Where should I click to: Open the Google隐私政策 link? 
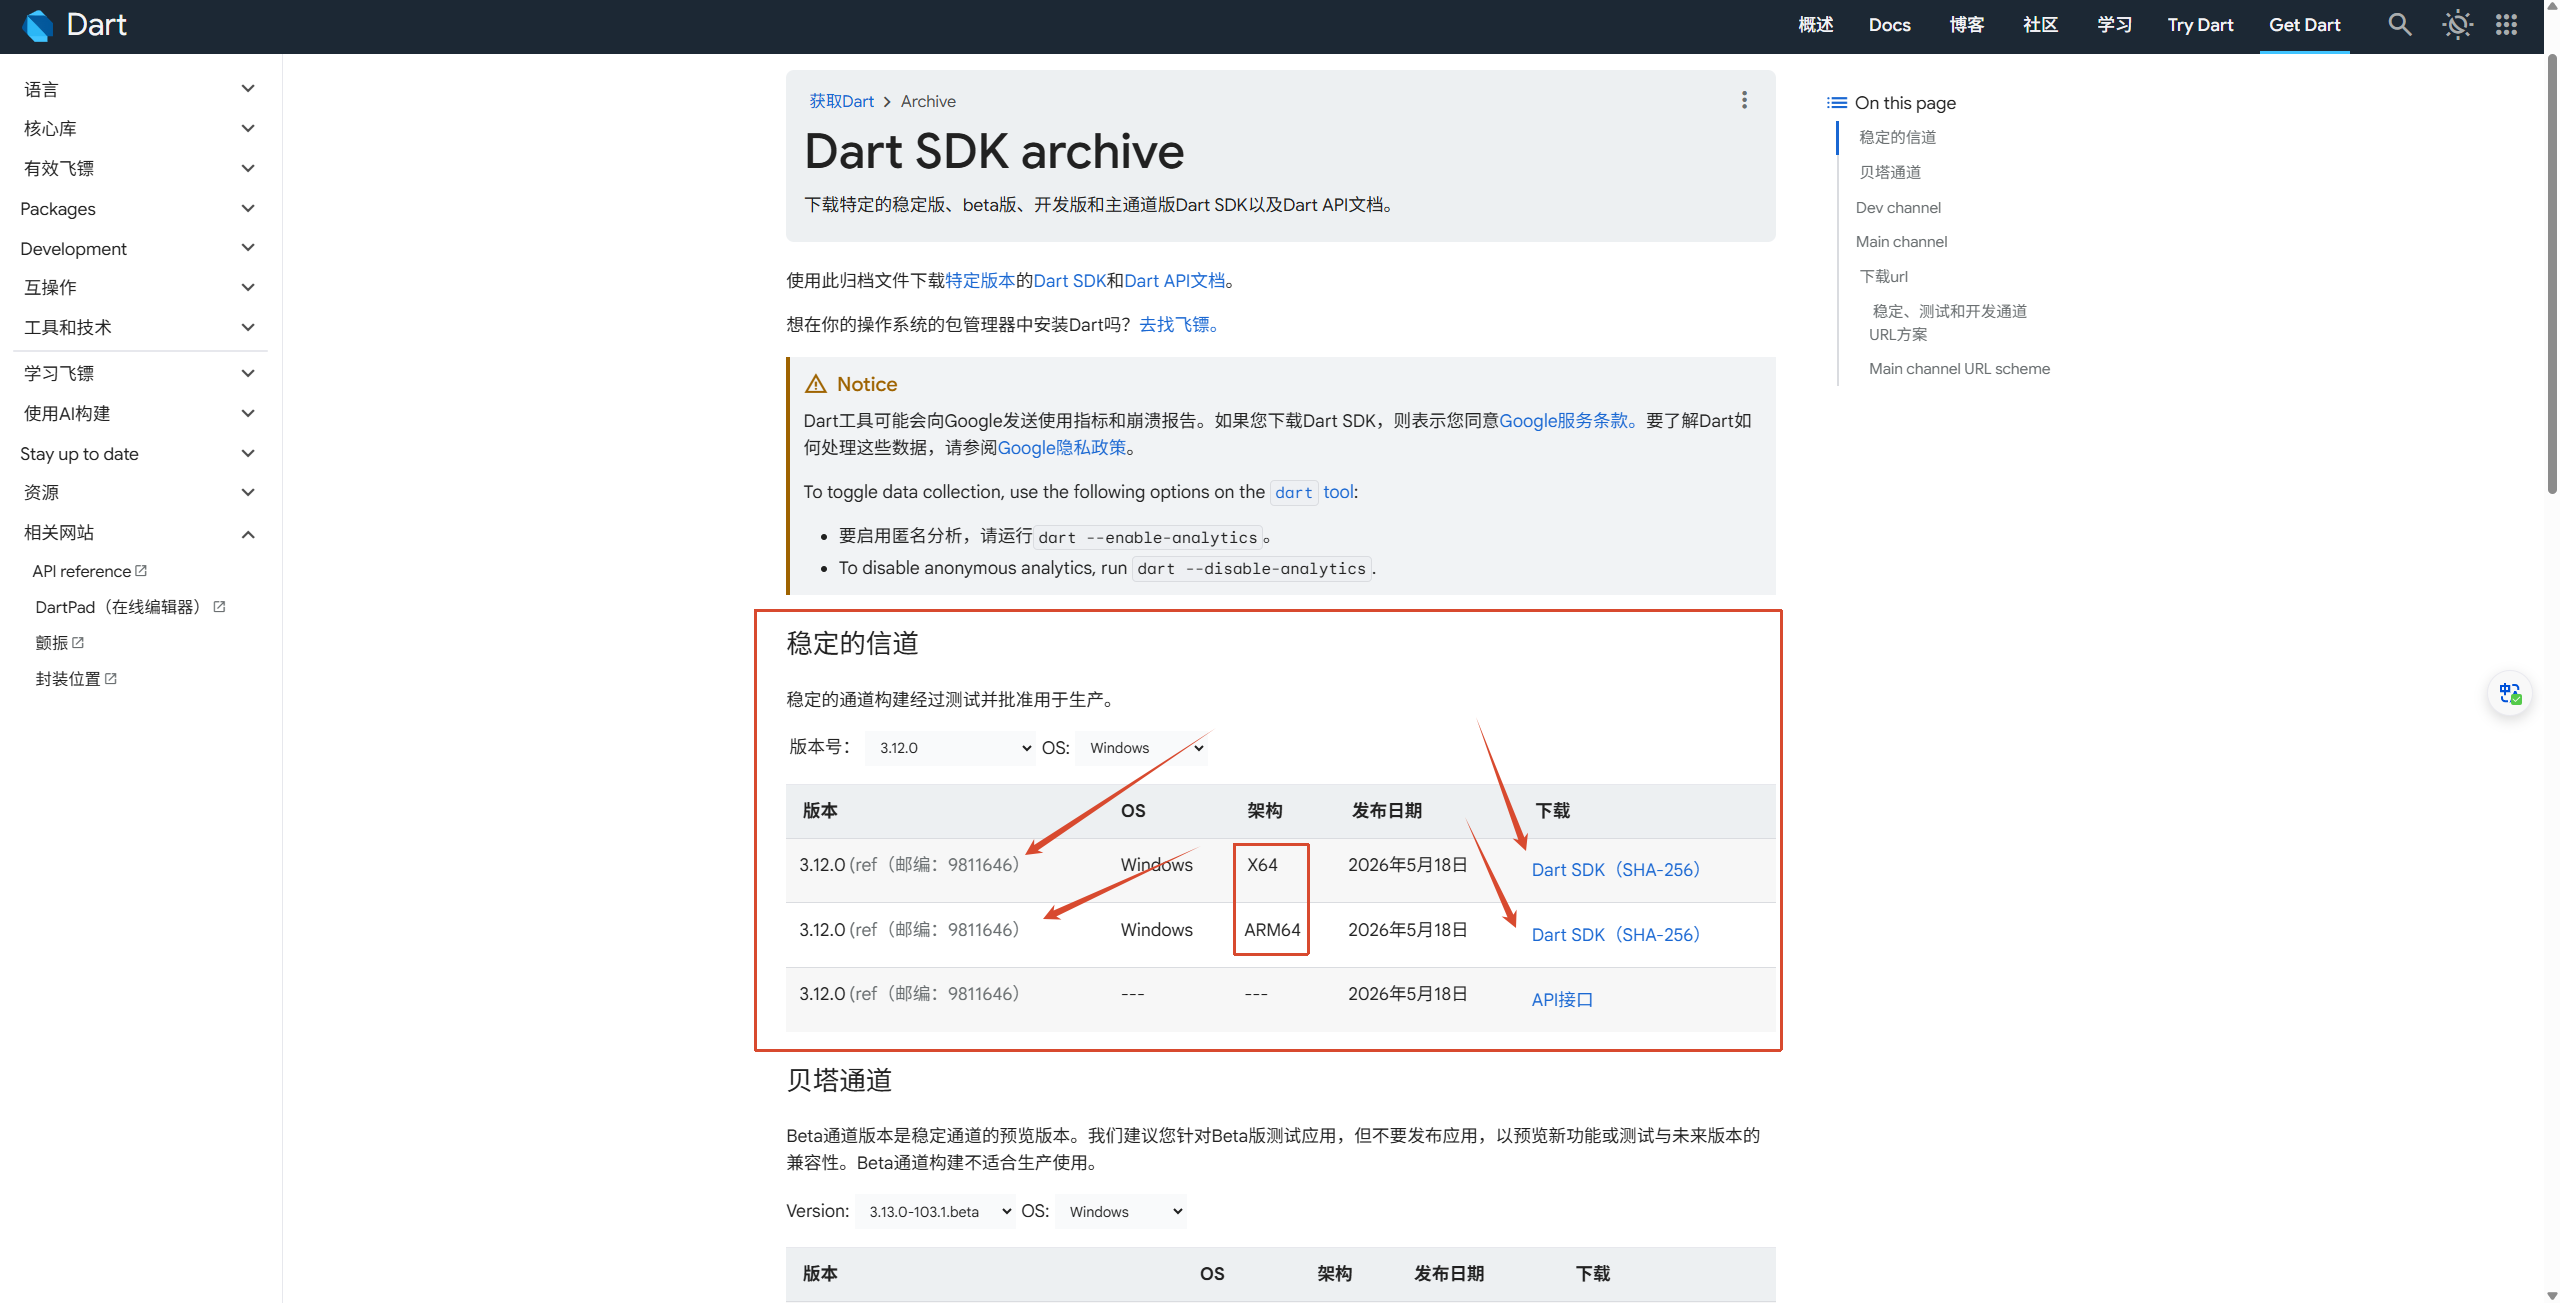click(1062, 447)
